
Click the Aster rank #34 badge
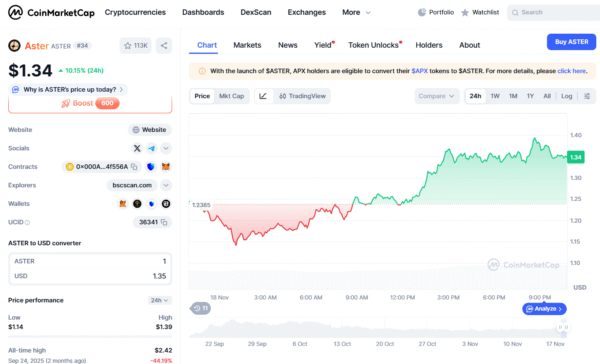click(x=82, y=46)
